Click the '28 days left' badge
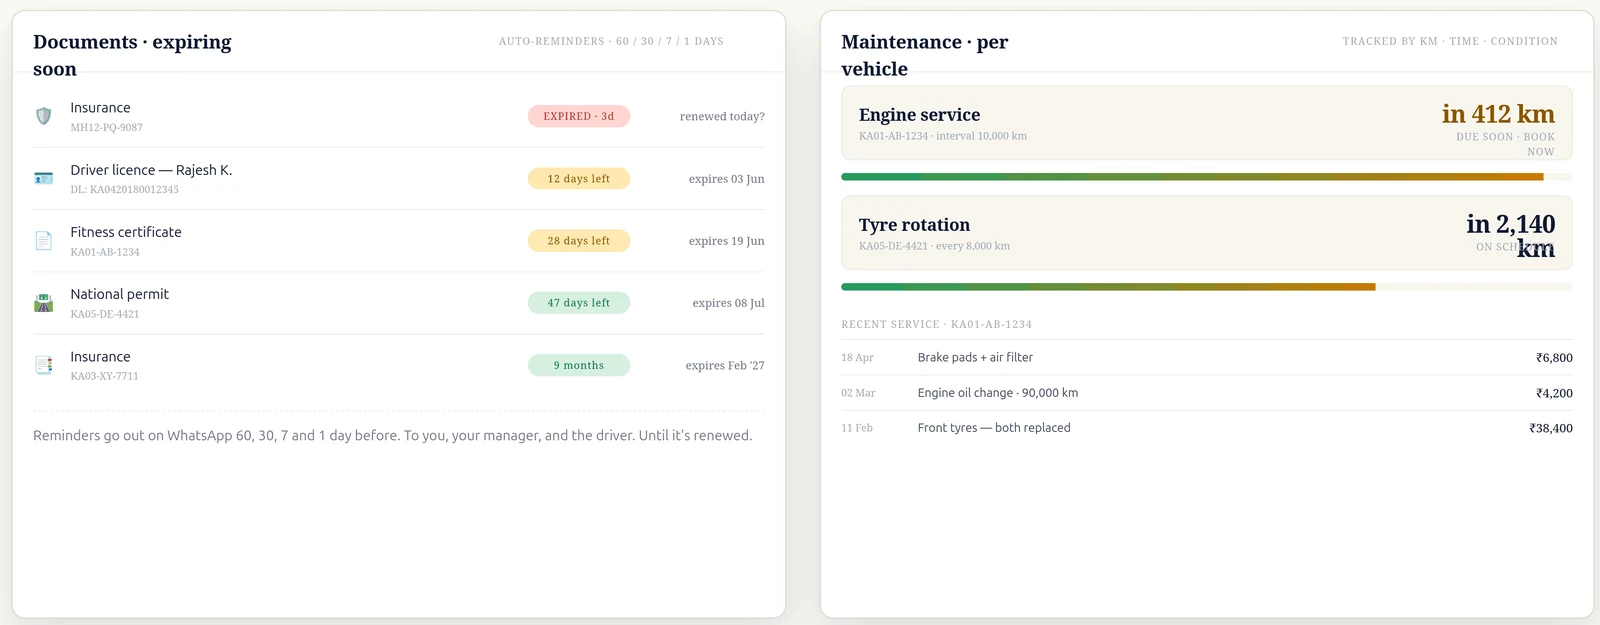This screenshot has height=625, width=1600. (x=579, y=241)
